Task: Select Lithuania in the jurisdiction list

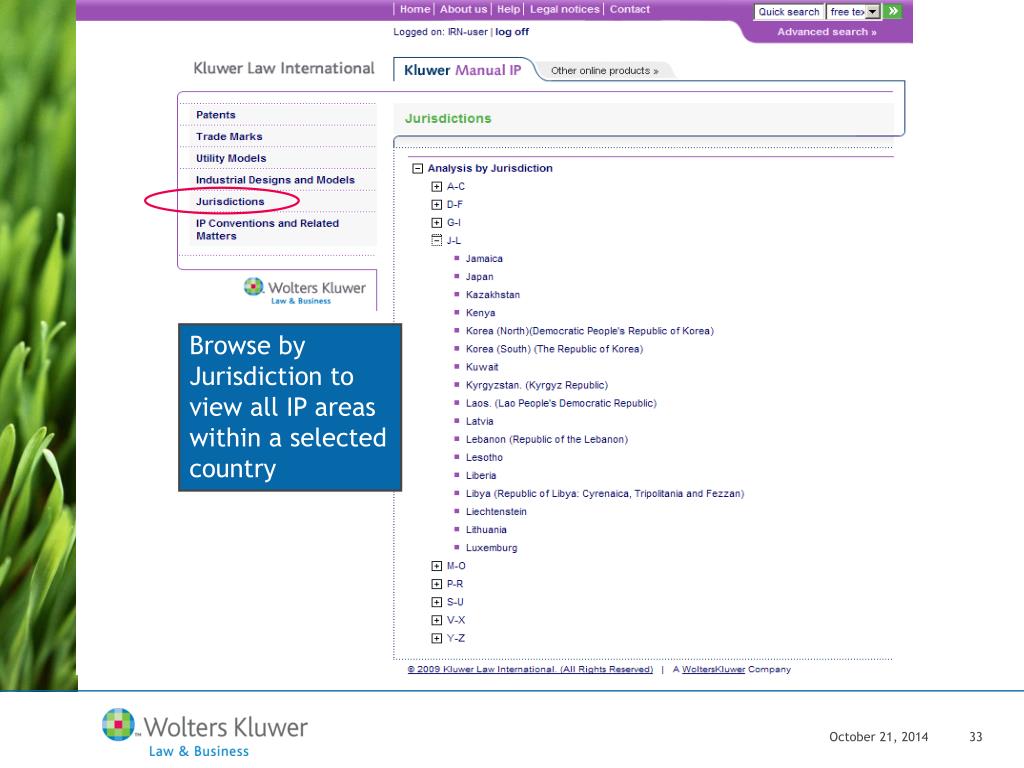Action: 486,530
